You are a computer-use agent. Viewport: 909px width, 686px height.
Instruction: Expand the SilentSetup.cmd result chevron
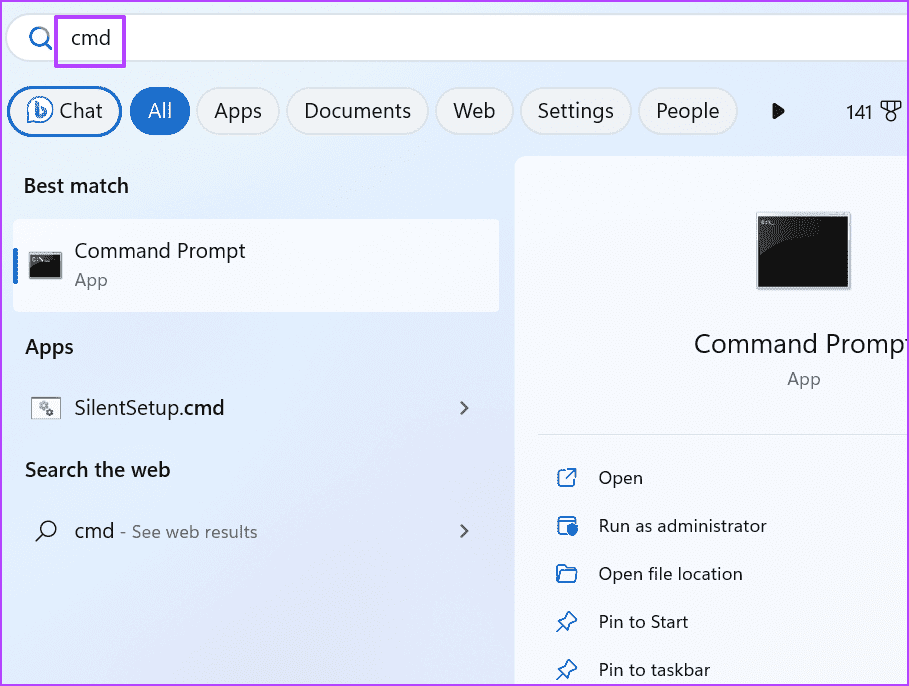coord(464,408)
